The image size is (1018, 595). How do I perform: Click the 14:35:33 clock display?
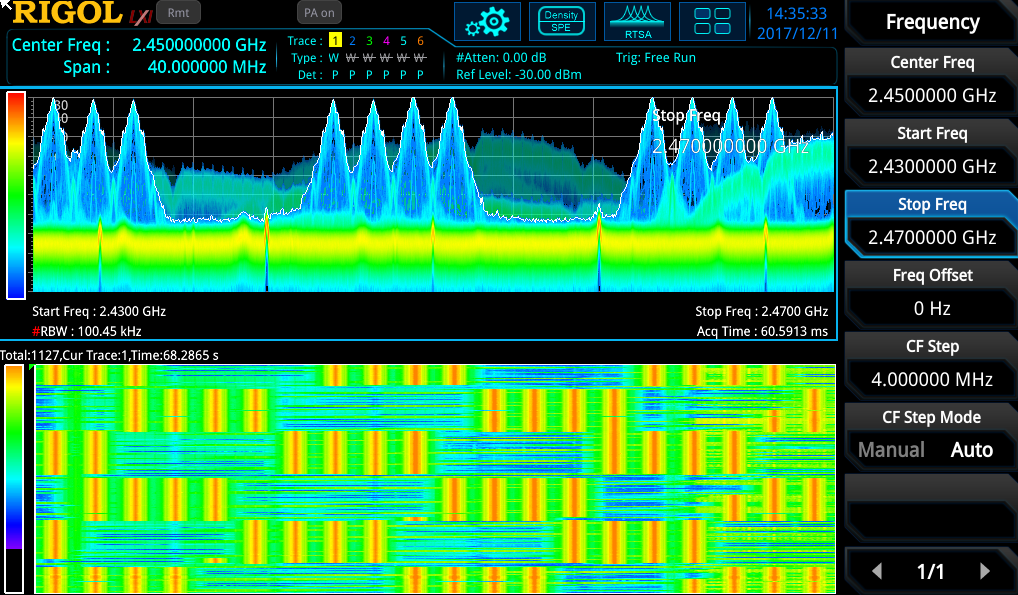pyautogui.click(x=797, y=14)
